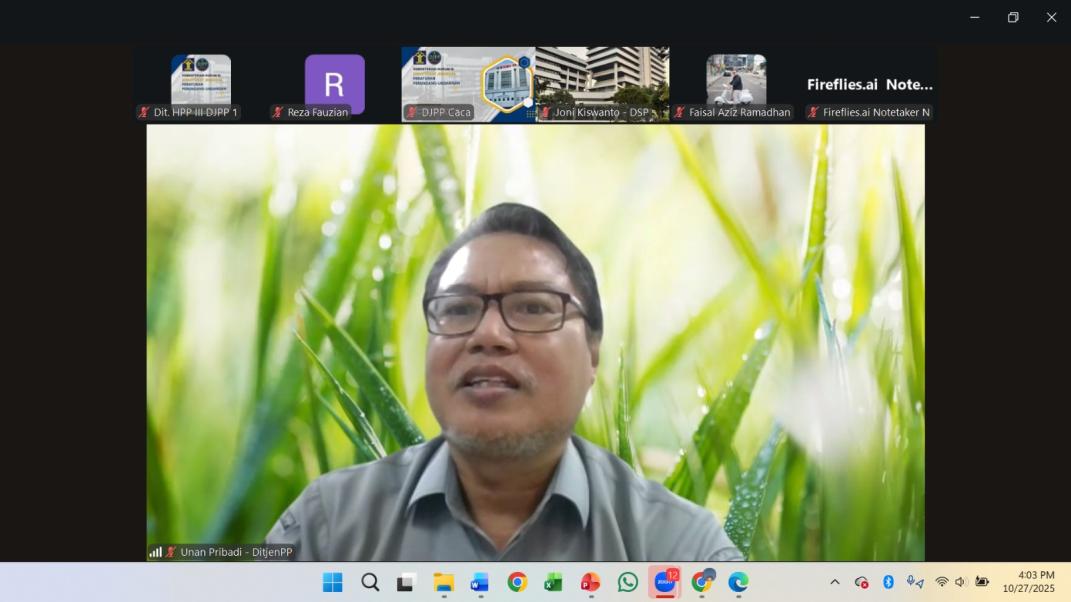Click the Windows Start button
Image resolution: width=1071 pixels, height=602 pixels.
pos(333,582)
